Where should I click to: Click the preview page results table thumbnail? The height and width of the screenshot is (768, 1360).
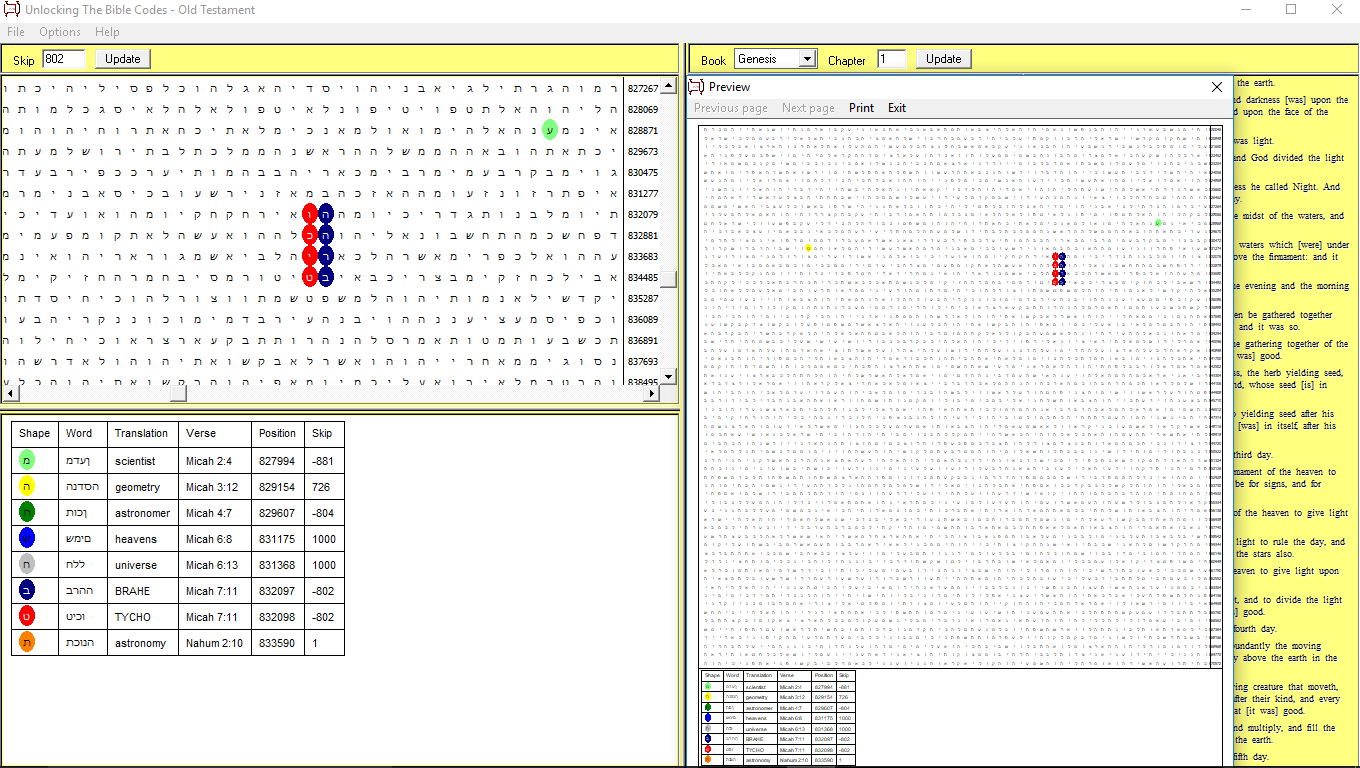tap(778, 717)
